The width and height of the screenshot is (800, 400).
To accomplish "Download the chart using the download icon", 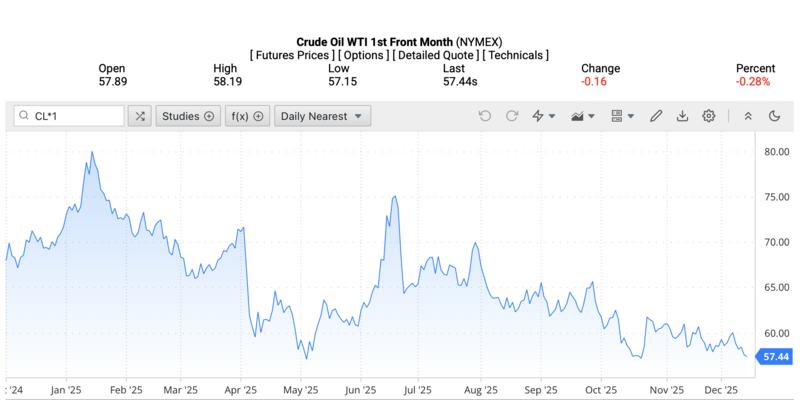I will [682, 116].
